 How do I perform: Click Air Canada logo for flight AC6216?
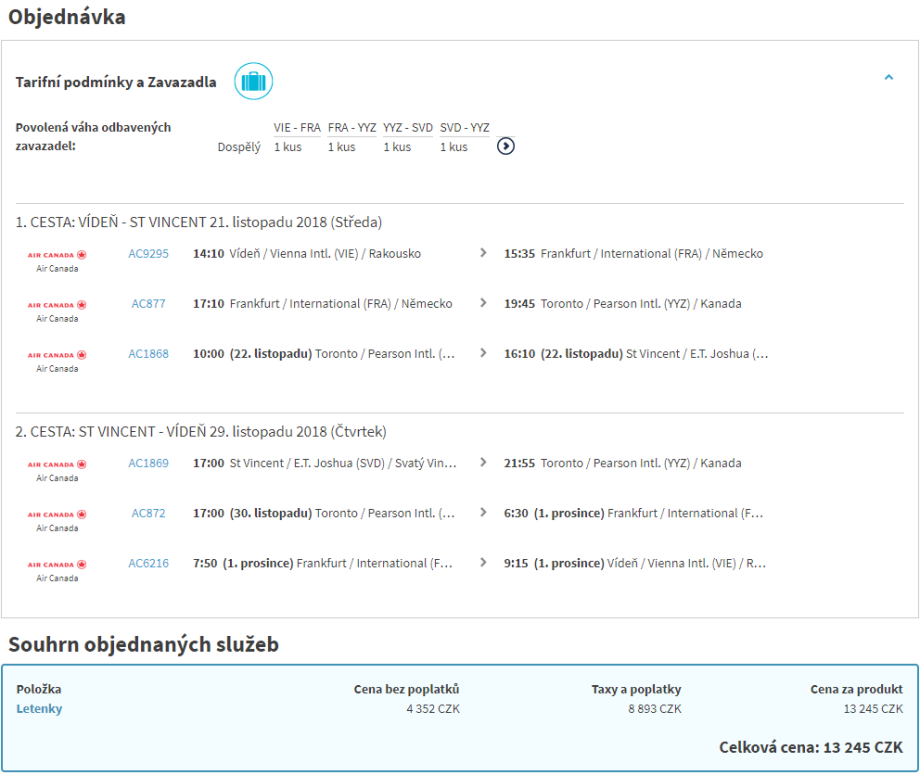[57, 565]
